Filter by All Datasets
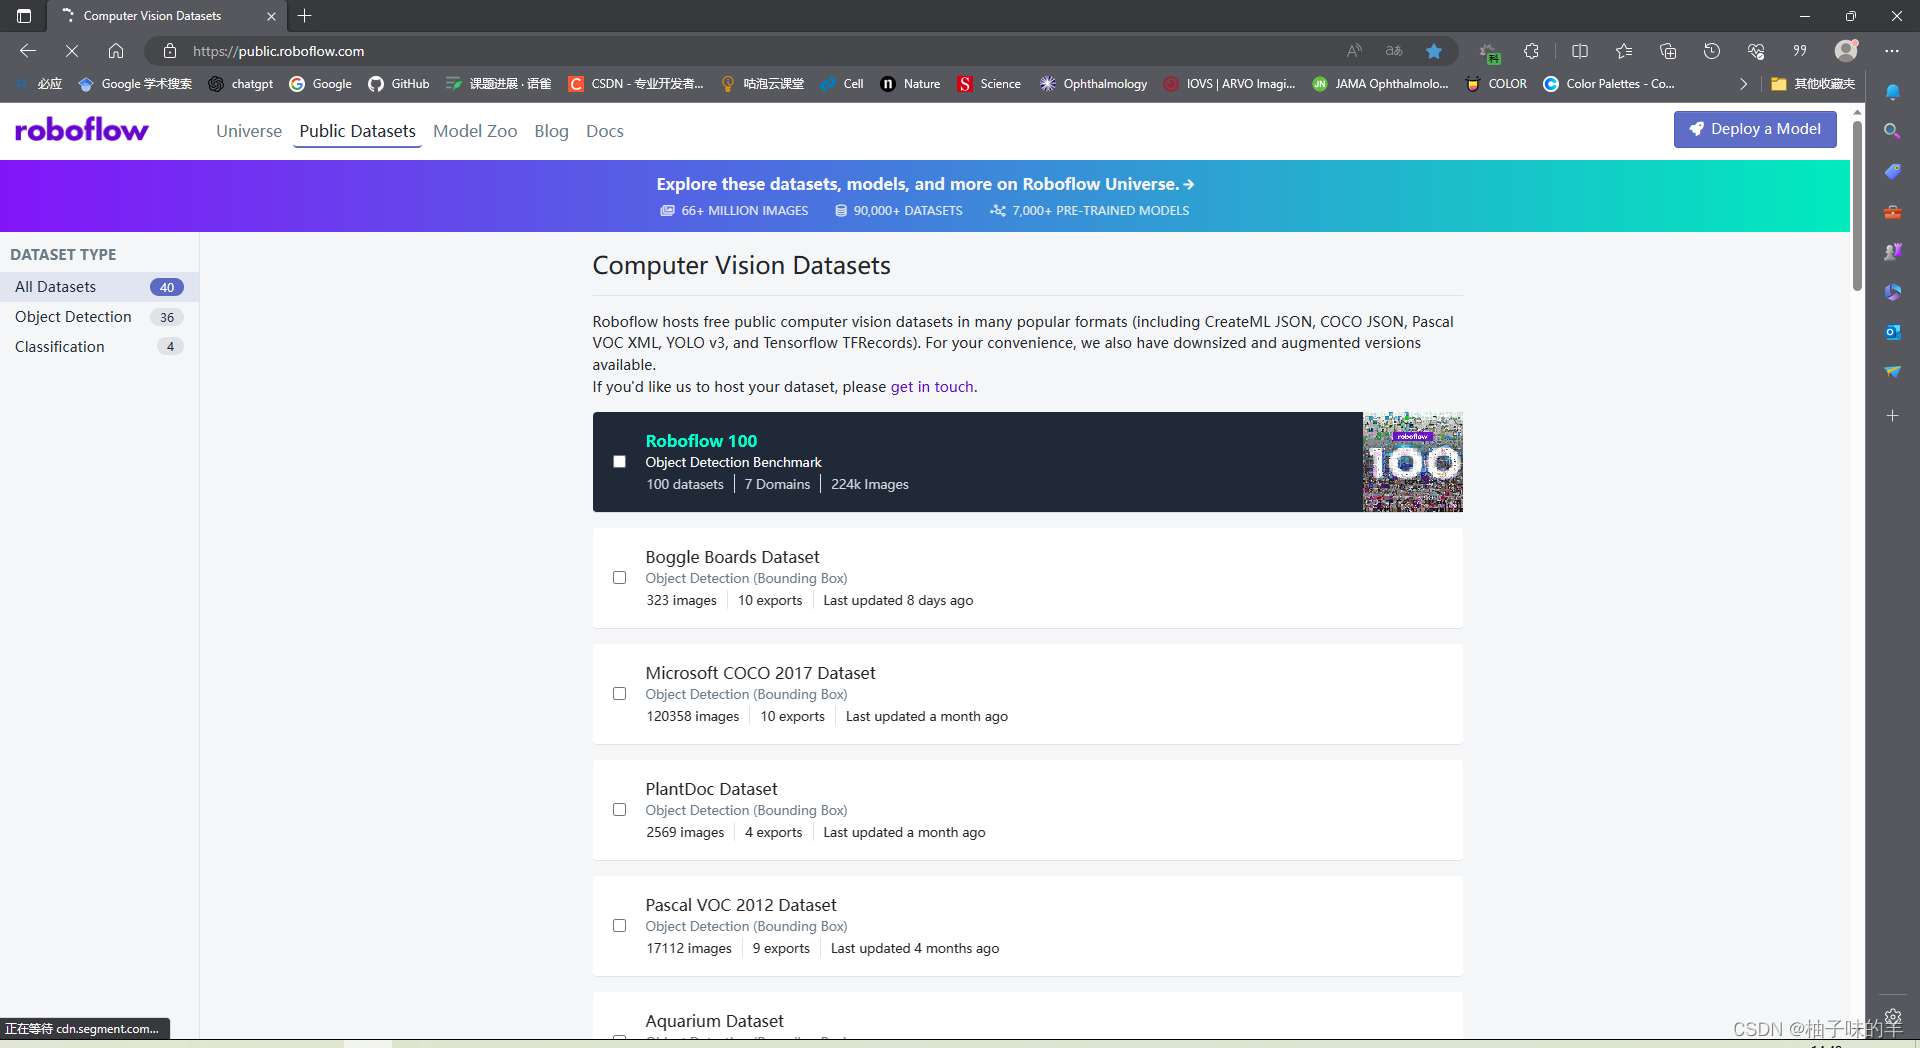The width and height of the screenshot is (1920, 1048). coord(99,287)
